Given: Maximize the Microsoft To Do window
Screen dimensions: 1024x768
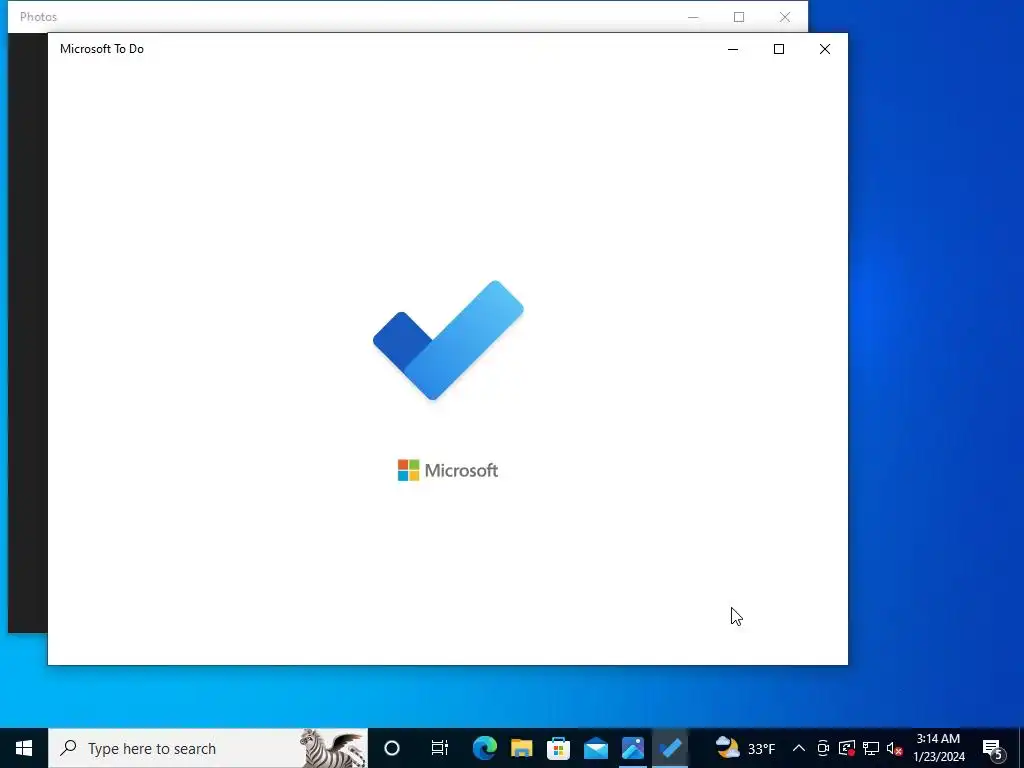Looking at the screenshot, I should click(778, 49).
